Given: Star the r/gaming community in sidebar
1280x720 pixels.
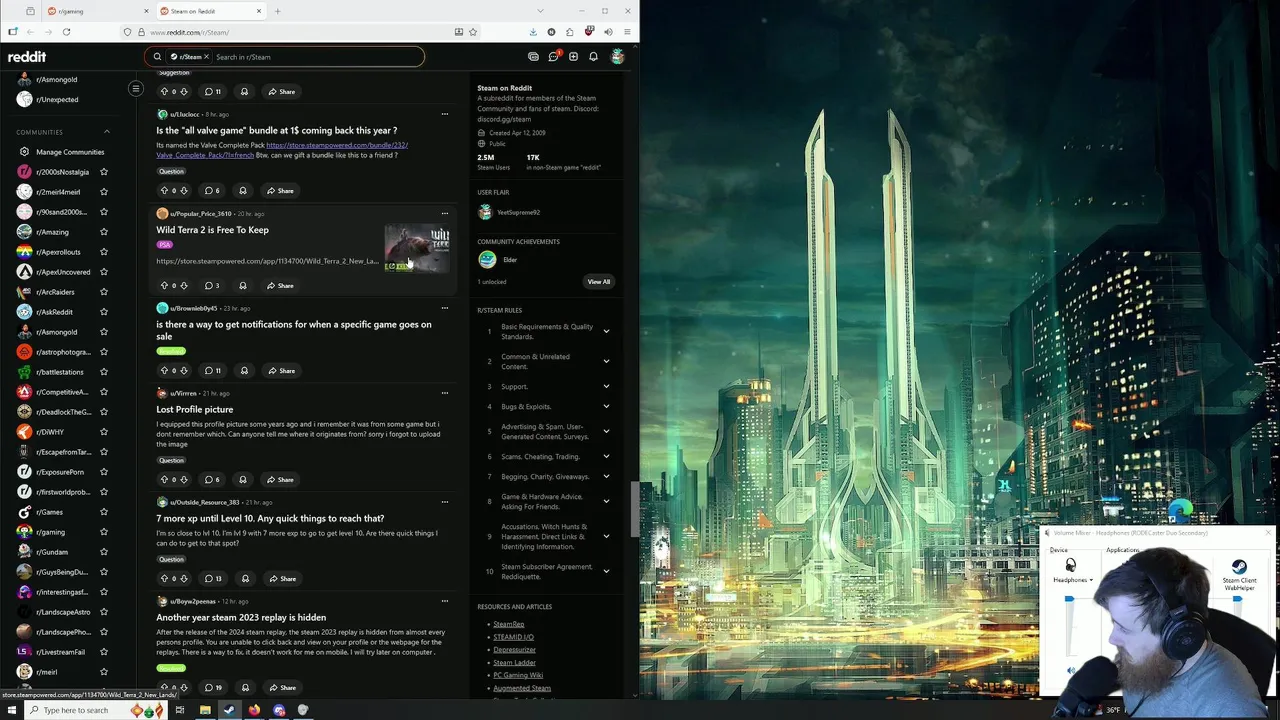Looking at the screenshot, I should pos(104,532).
